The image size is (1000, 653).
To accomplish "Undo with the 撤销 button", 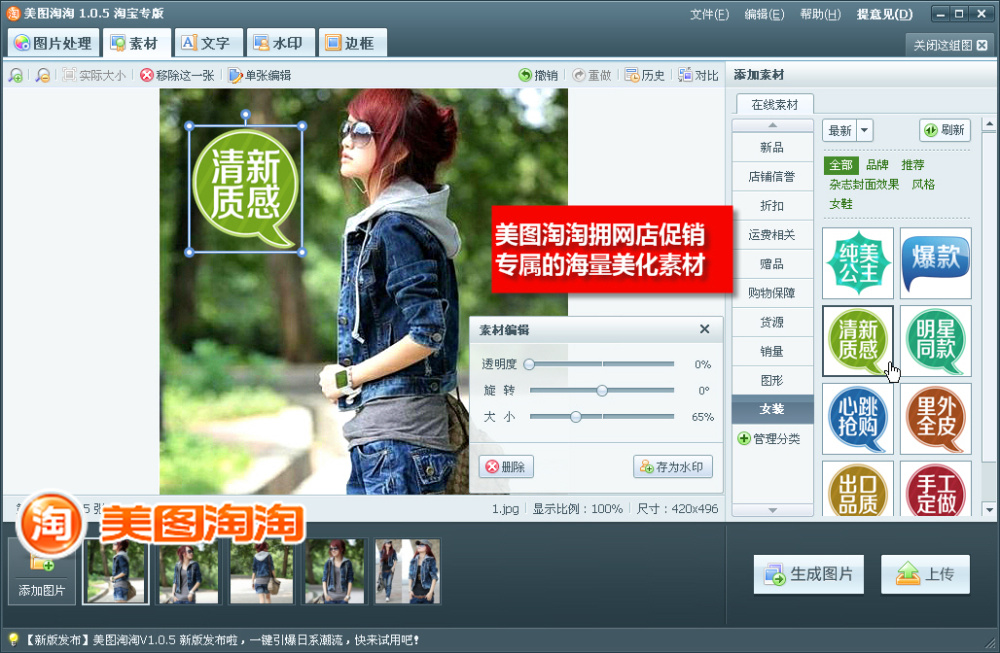I will (538, 75).
